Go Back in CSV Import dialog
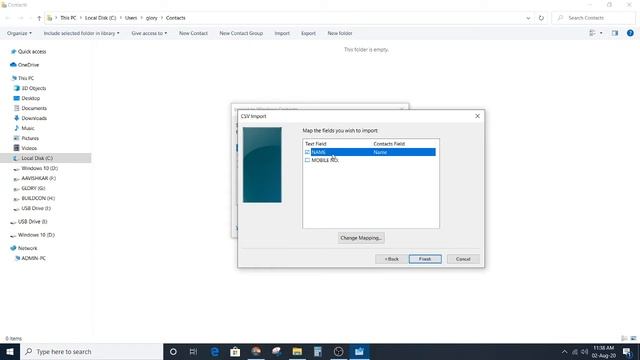 pos(391,259)
